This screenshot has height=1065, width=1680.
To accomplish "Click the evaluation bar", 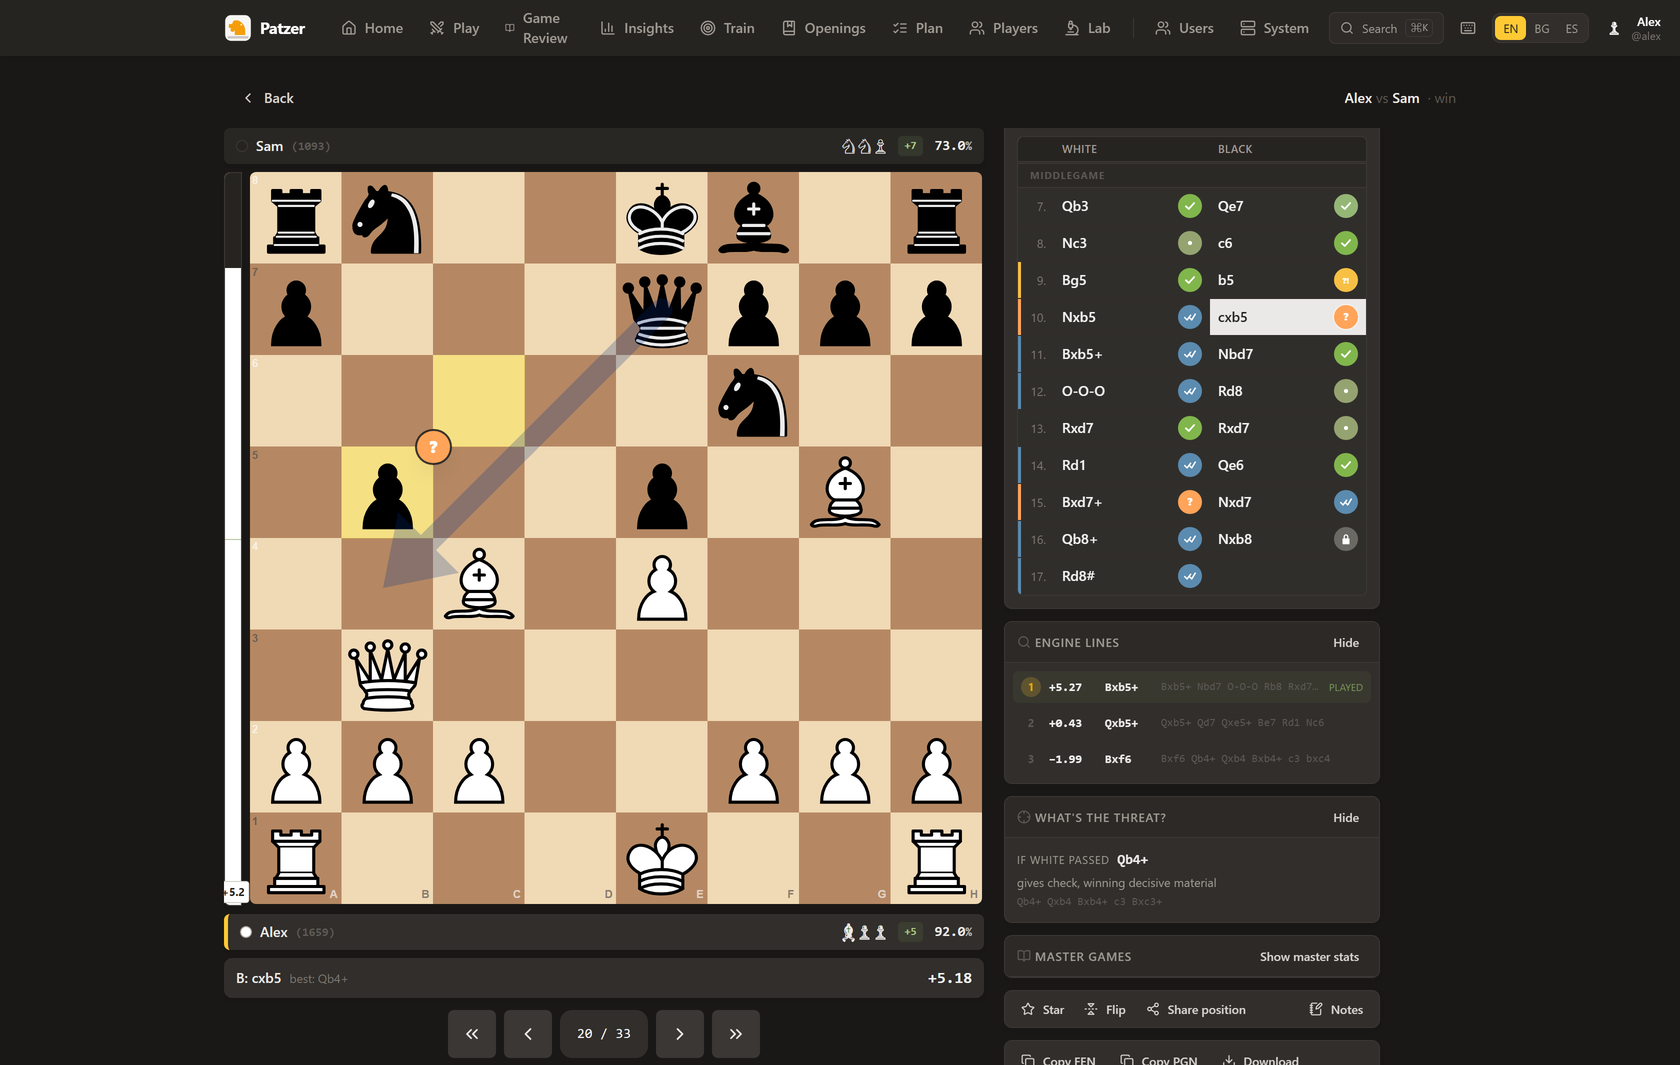I will (233, 538).
